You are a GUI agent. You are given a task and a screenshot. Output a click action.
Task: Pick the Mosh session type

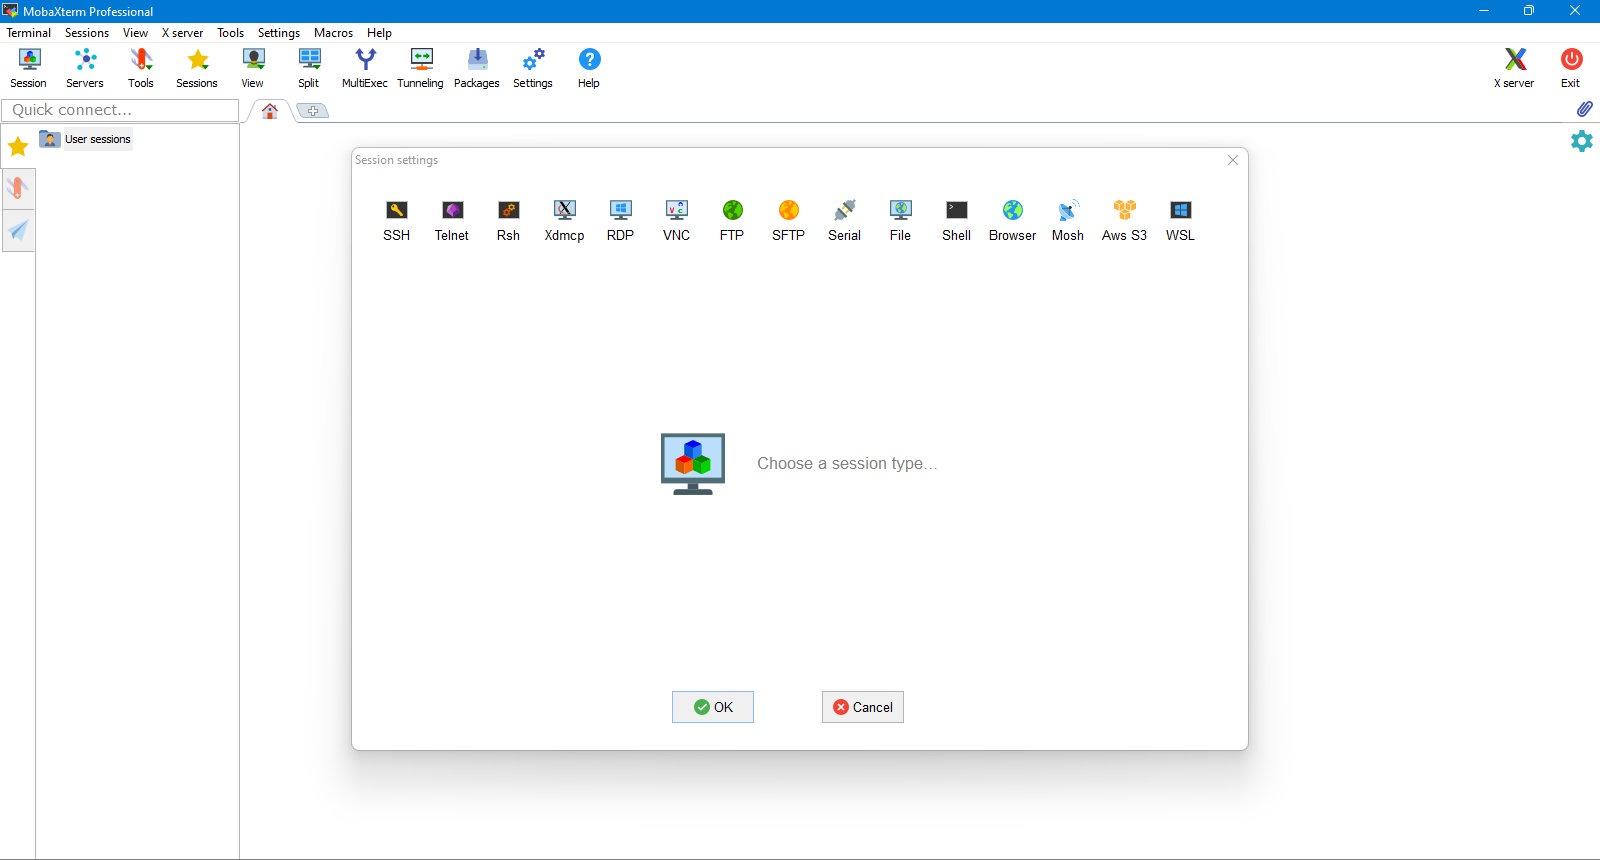pos(1067,220)
